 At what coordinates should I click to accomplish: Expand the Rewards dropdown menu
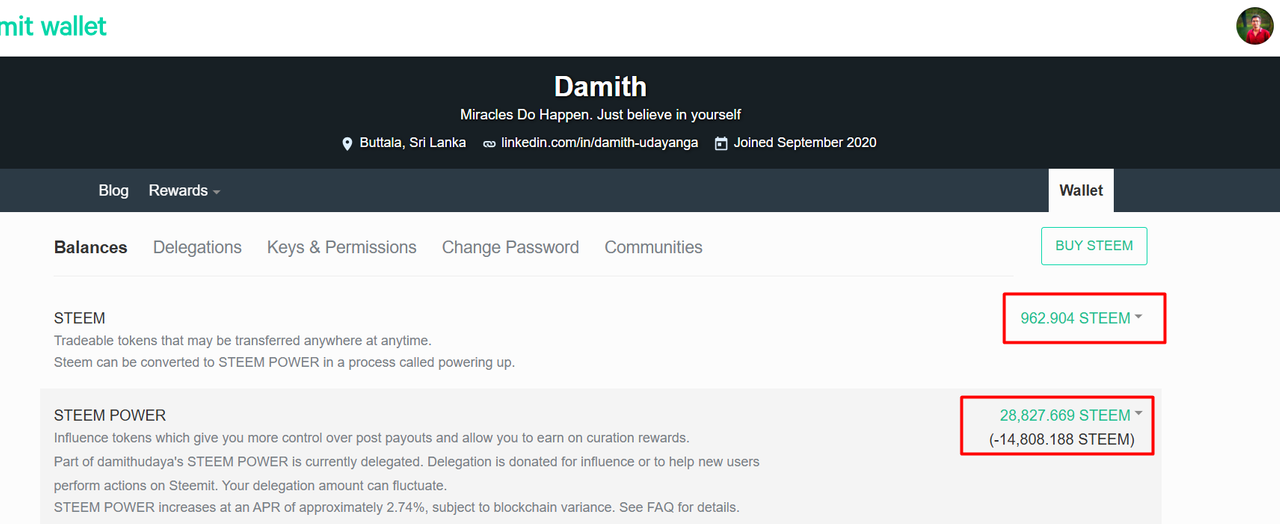tap(184, 190)
